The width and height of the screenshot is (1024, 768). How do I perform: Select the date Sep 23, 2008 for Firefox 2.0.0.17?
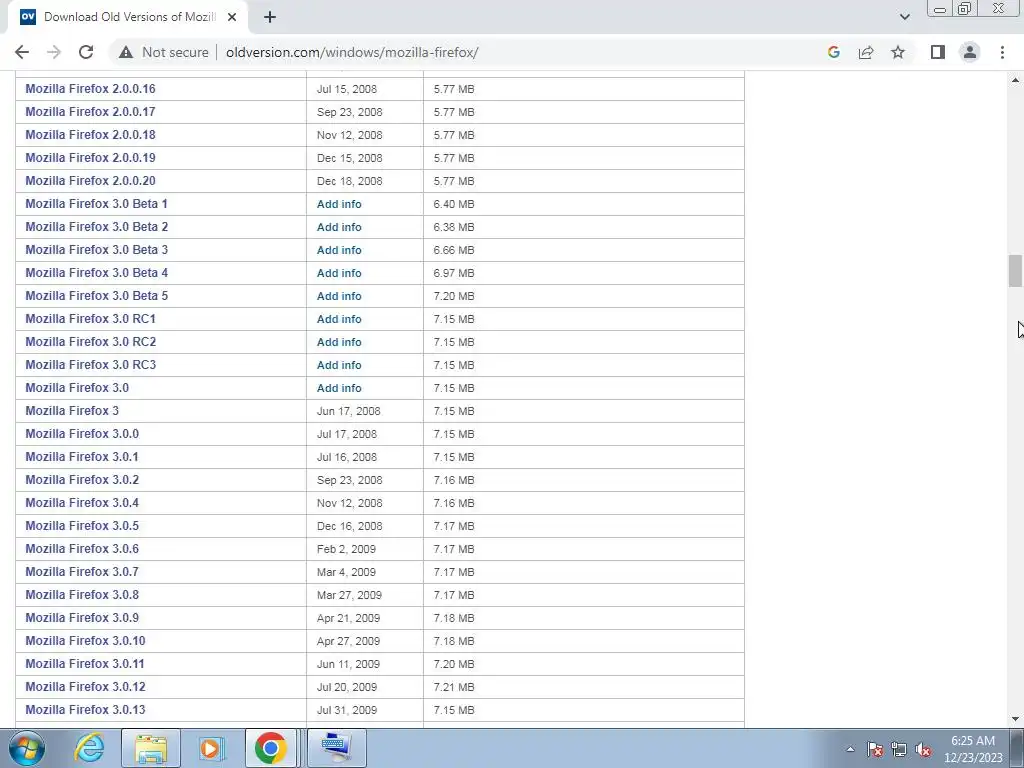(349, 112)
